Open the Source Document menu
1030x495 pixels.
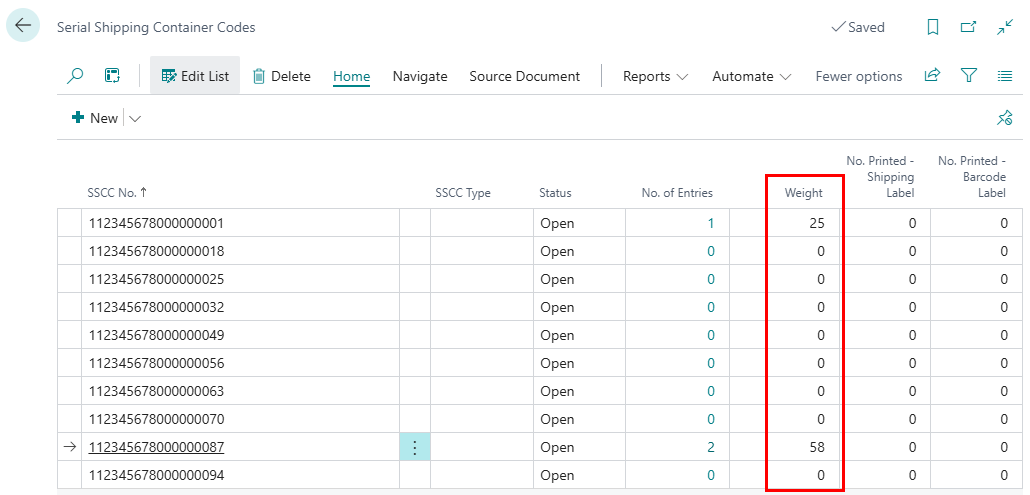(524, 76)
